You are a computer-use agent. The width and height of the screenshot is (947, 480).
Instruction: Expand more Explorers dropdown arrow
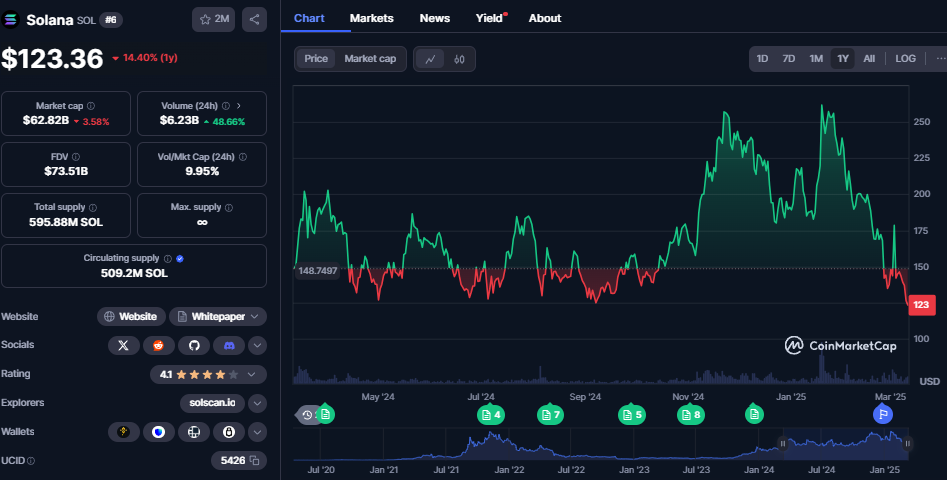257,403
